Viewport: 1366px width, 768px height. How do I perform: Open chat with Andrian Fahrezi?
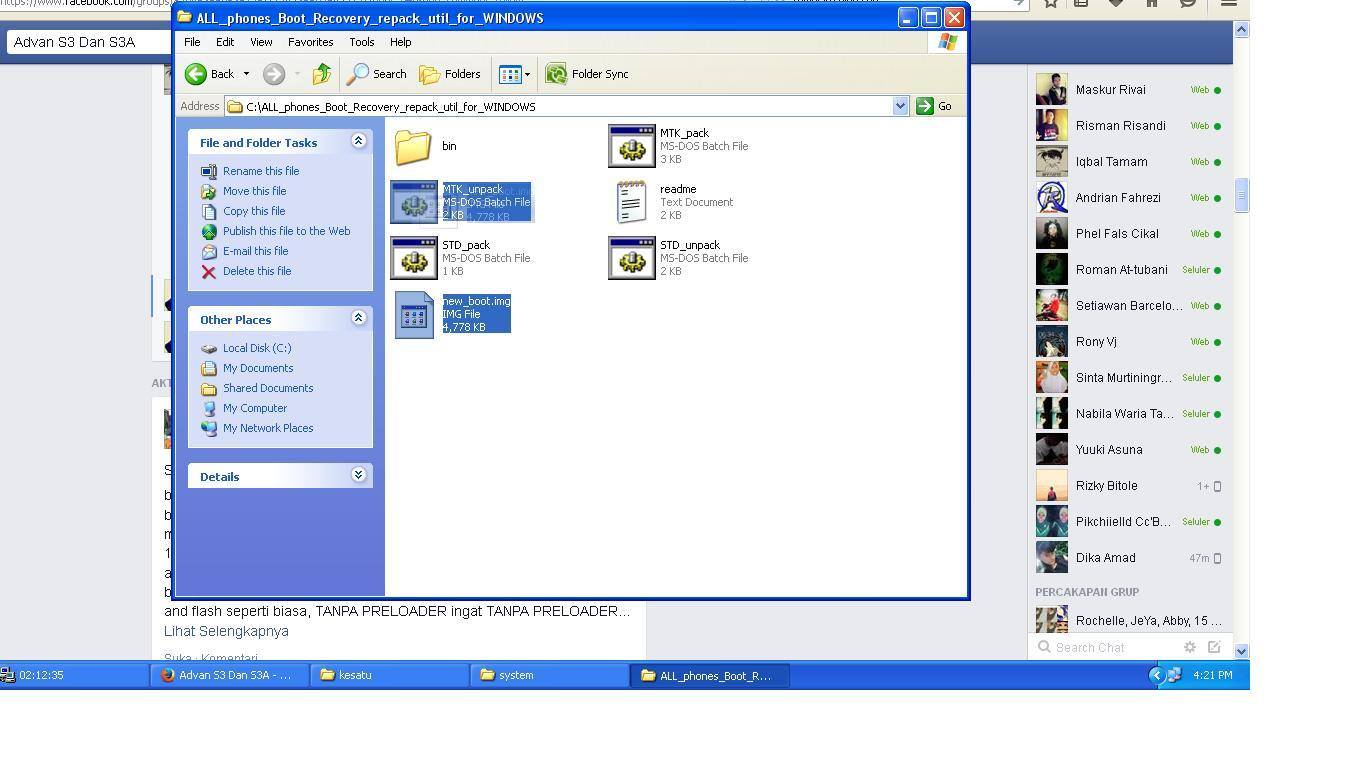1128,198
